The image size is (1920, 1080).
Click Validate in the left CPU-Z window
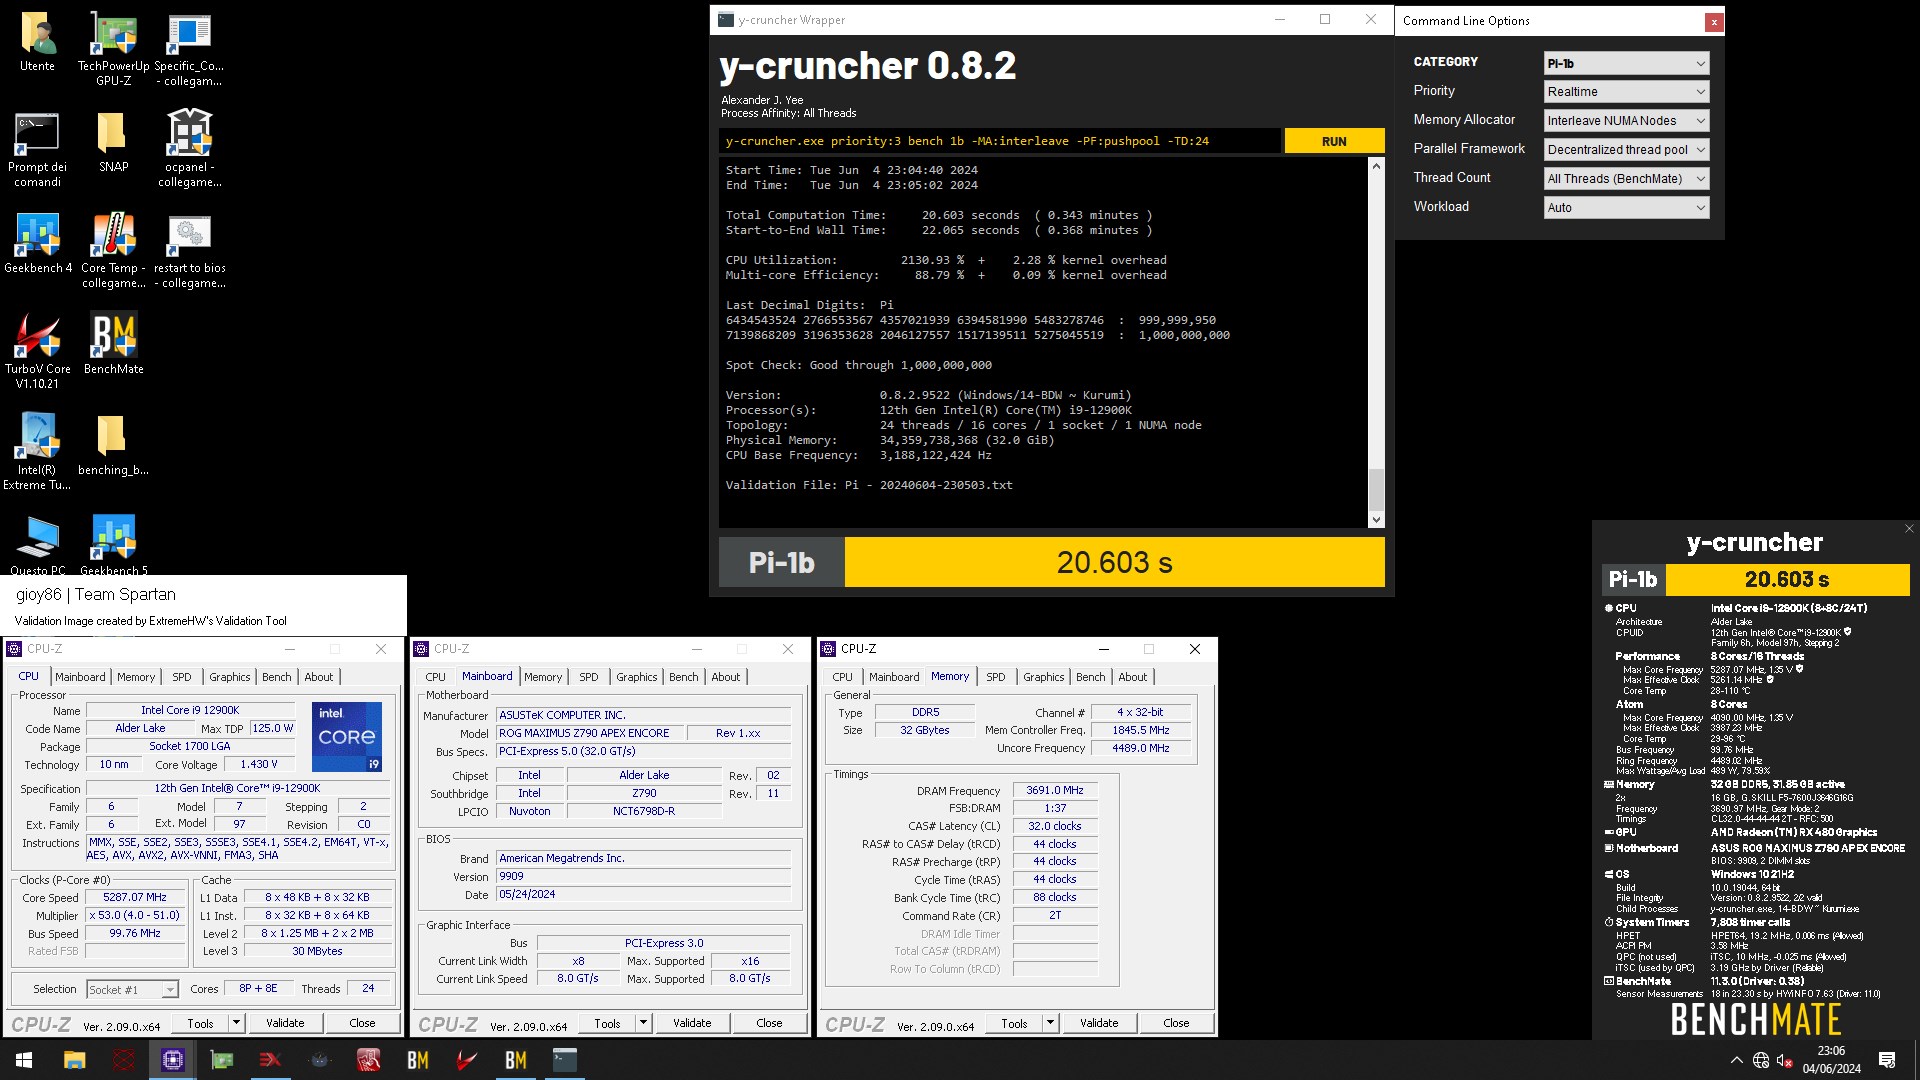[285, 1023]
